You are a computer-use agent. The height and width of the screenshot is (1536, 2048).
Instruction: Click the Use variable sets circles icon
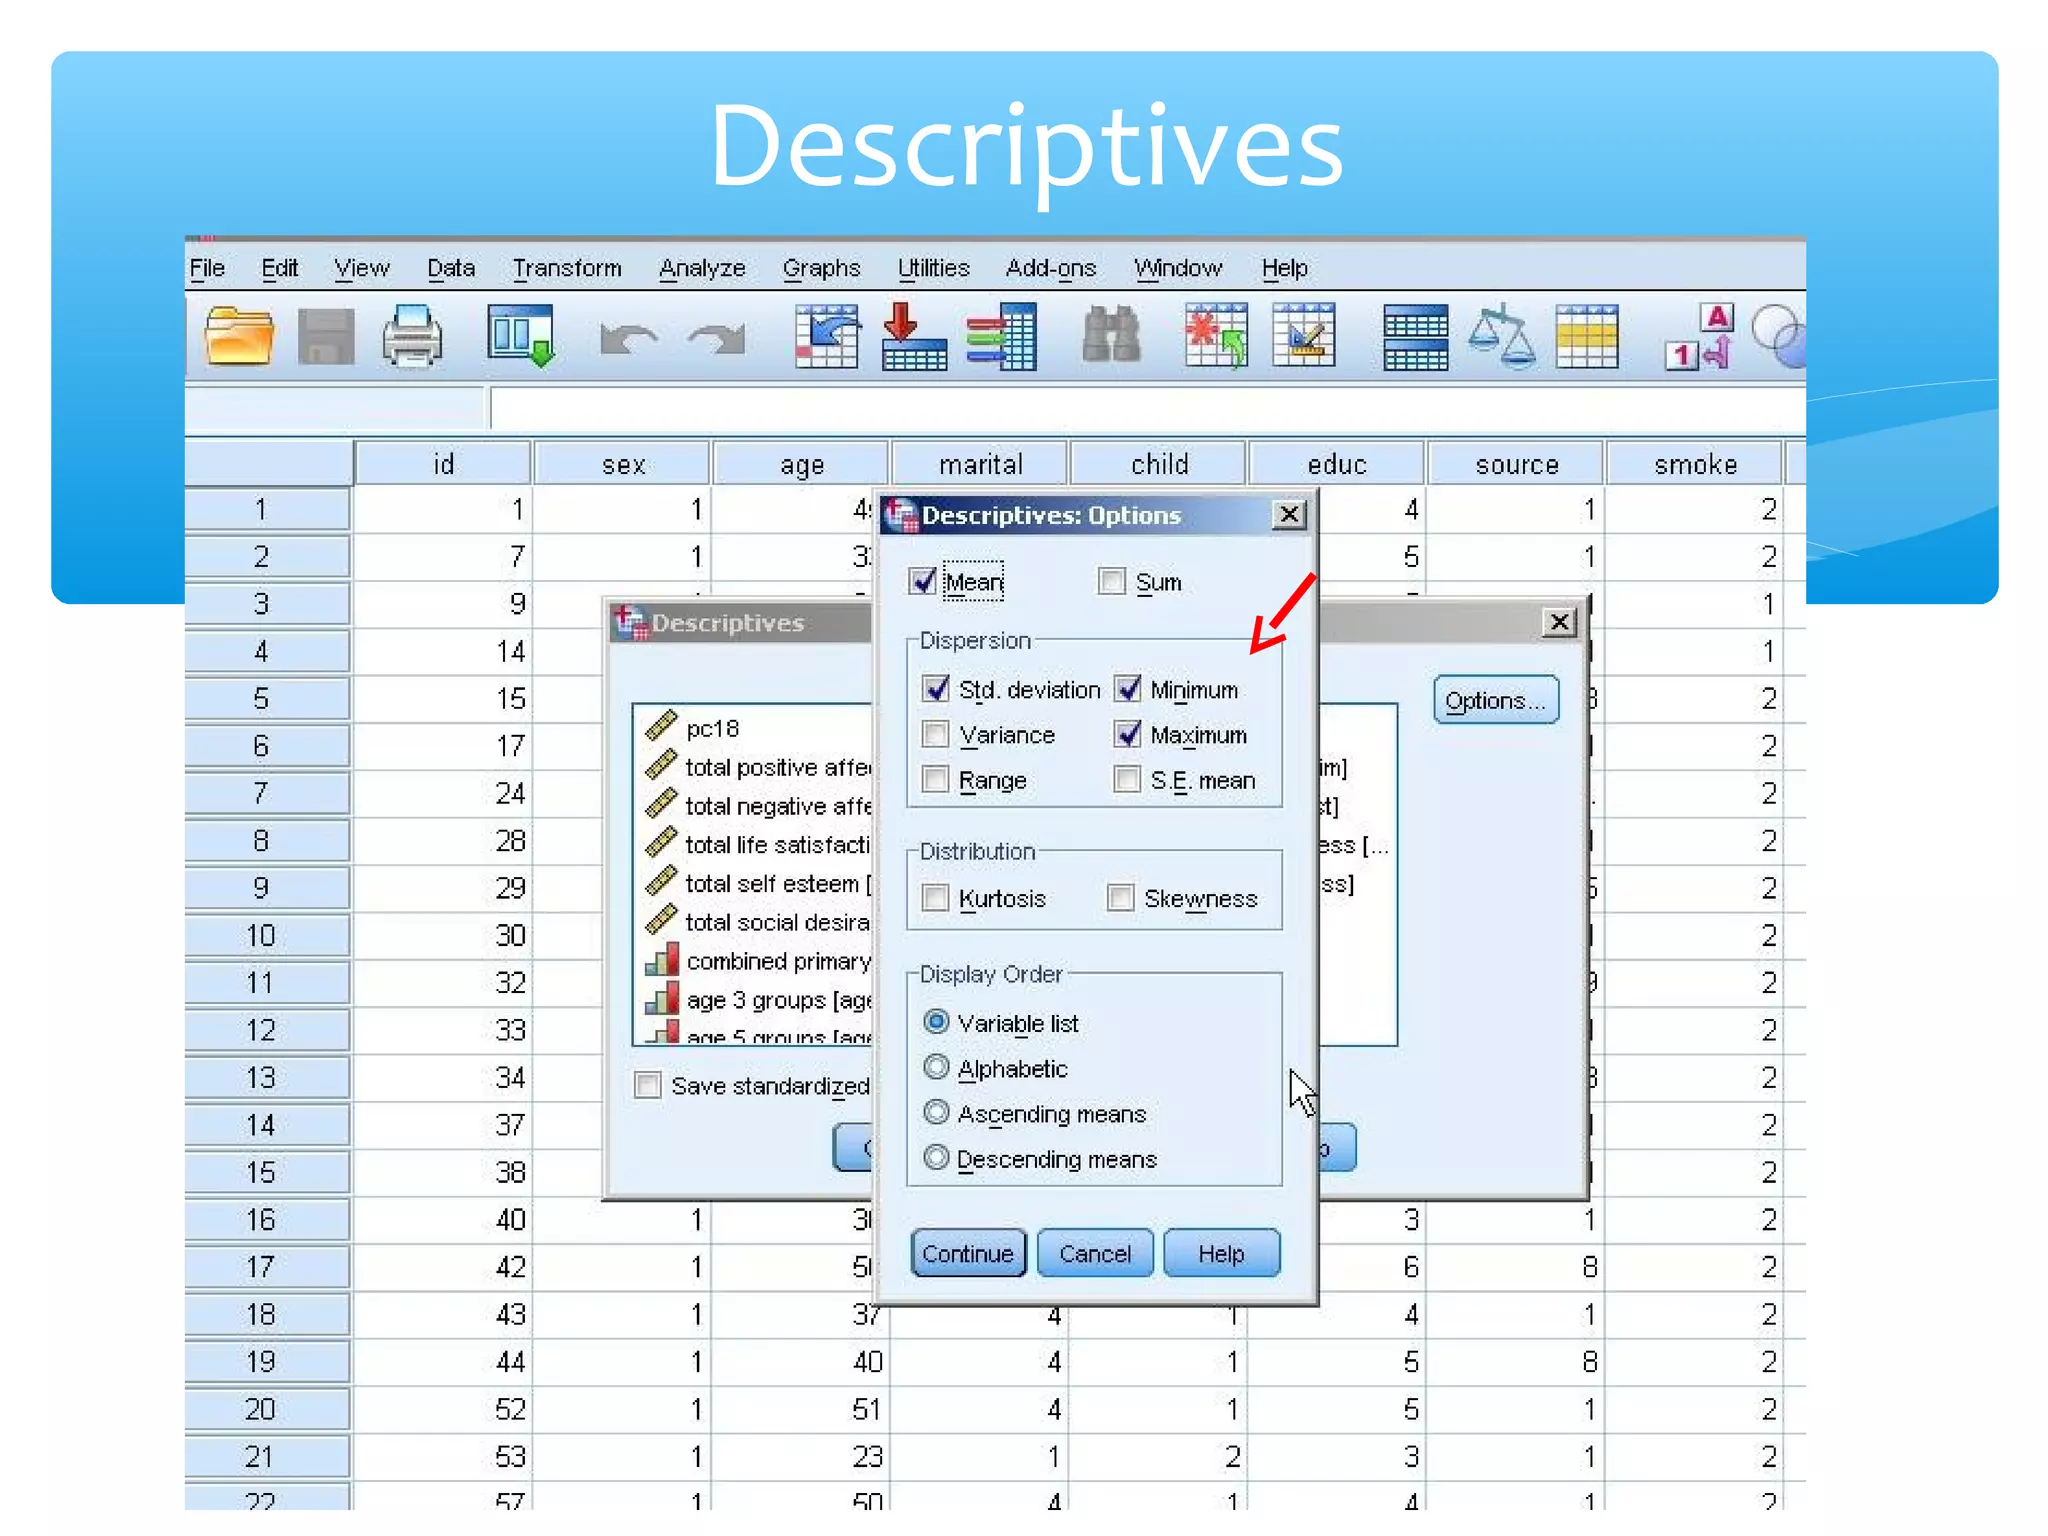[x=1780, y=337]
